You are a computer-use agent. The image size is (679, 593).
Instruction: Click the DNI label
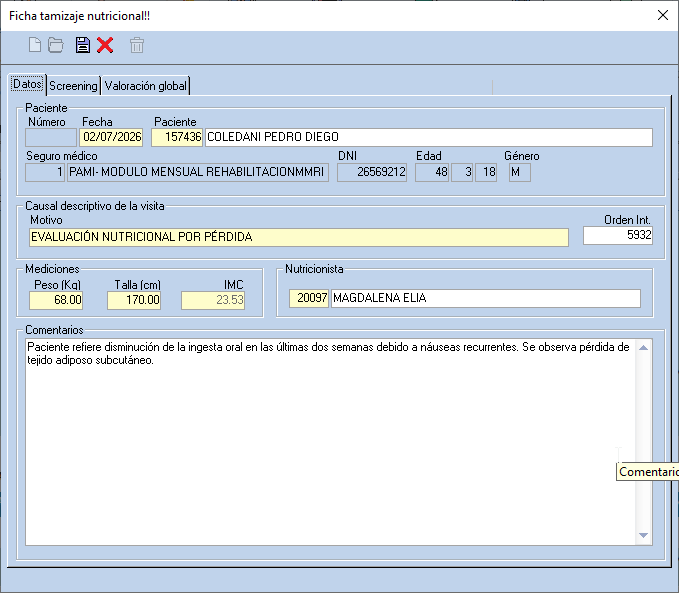[x=347, y=156]
